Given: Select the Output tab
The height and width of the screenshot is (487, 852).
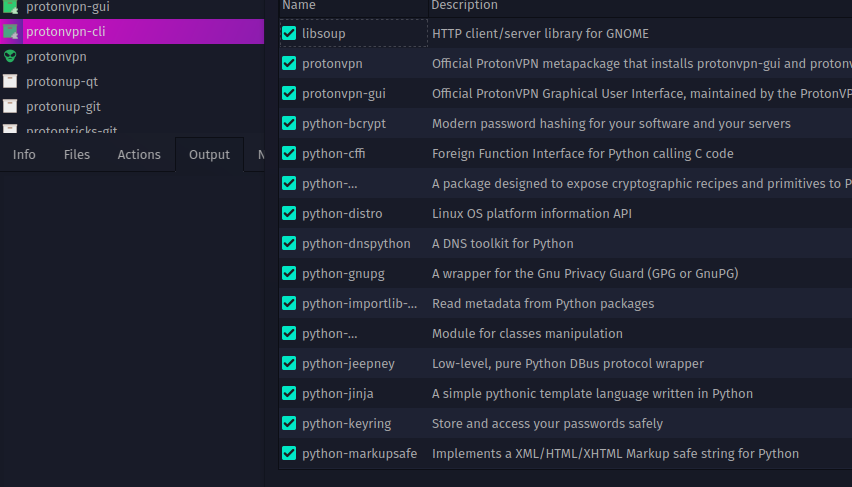Looking at the screenshot, I should pyautogui.click(x=209, y=154).
